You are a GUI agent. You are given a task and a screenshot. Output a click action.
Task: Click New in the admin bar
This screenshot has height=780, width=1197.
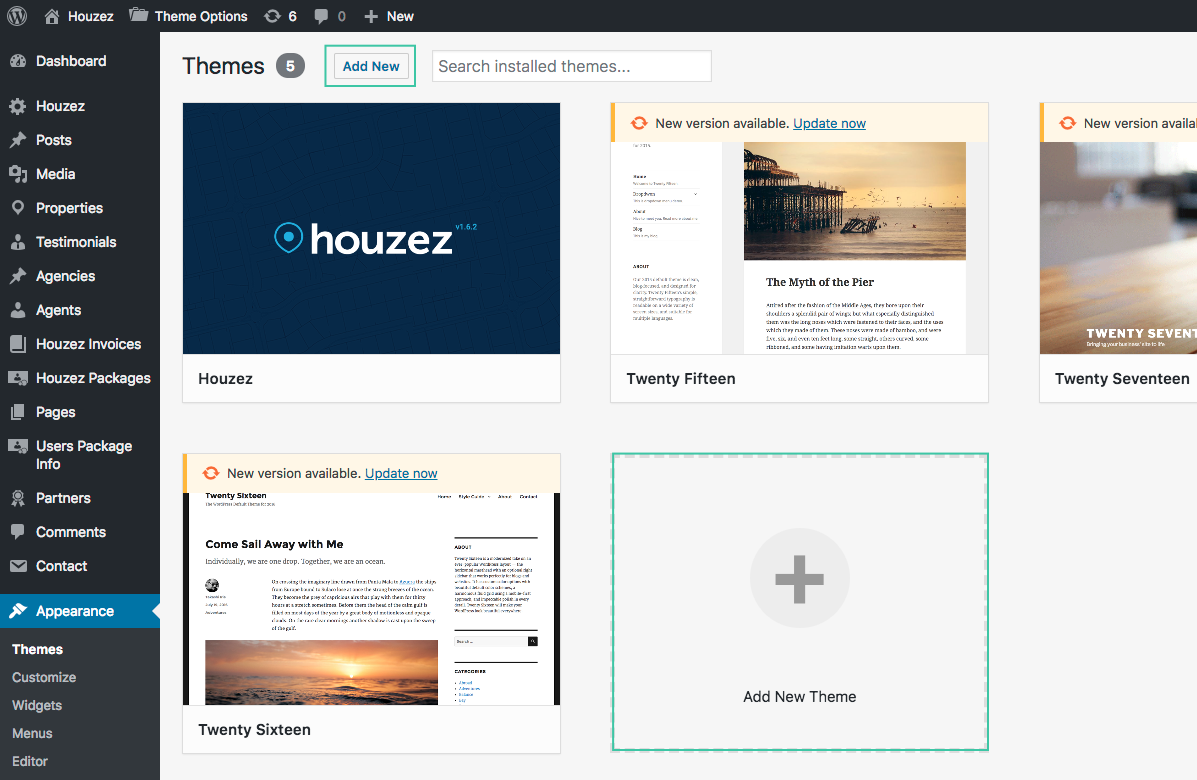[x=400, y=16]
